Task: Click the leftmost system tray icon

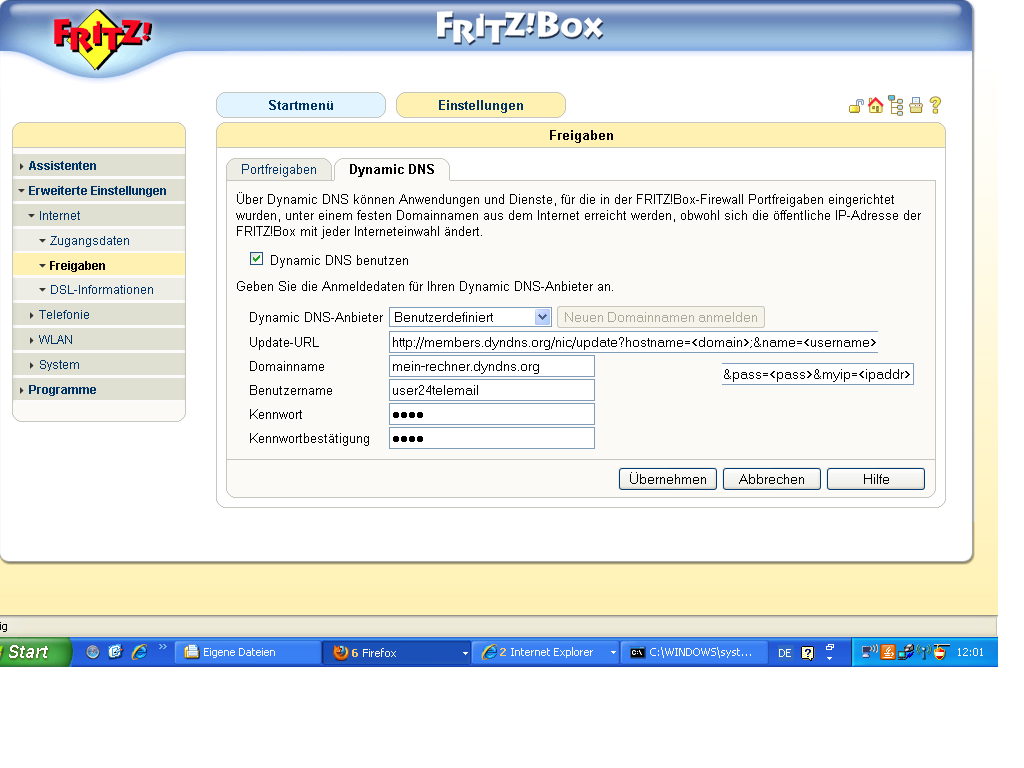Action: pos(869,652)
